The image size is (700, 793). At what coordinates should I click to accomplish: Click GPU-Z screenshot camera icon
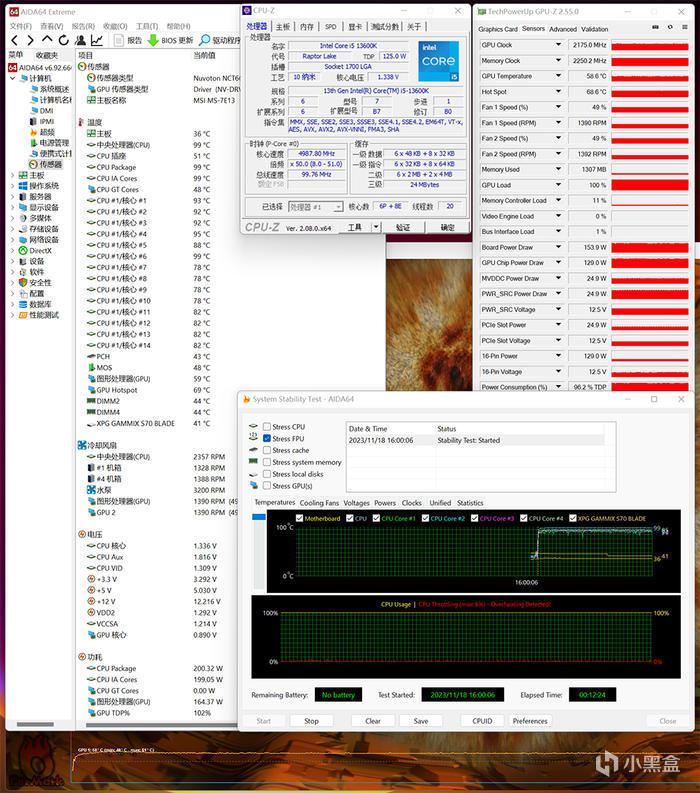click(655, 27)
